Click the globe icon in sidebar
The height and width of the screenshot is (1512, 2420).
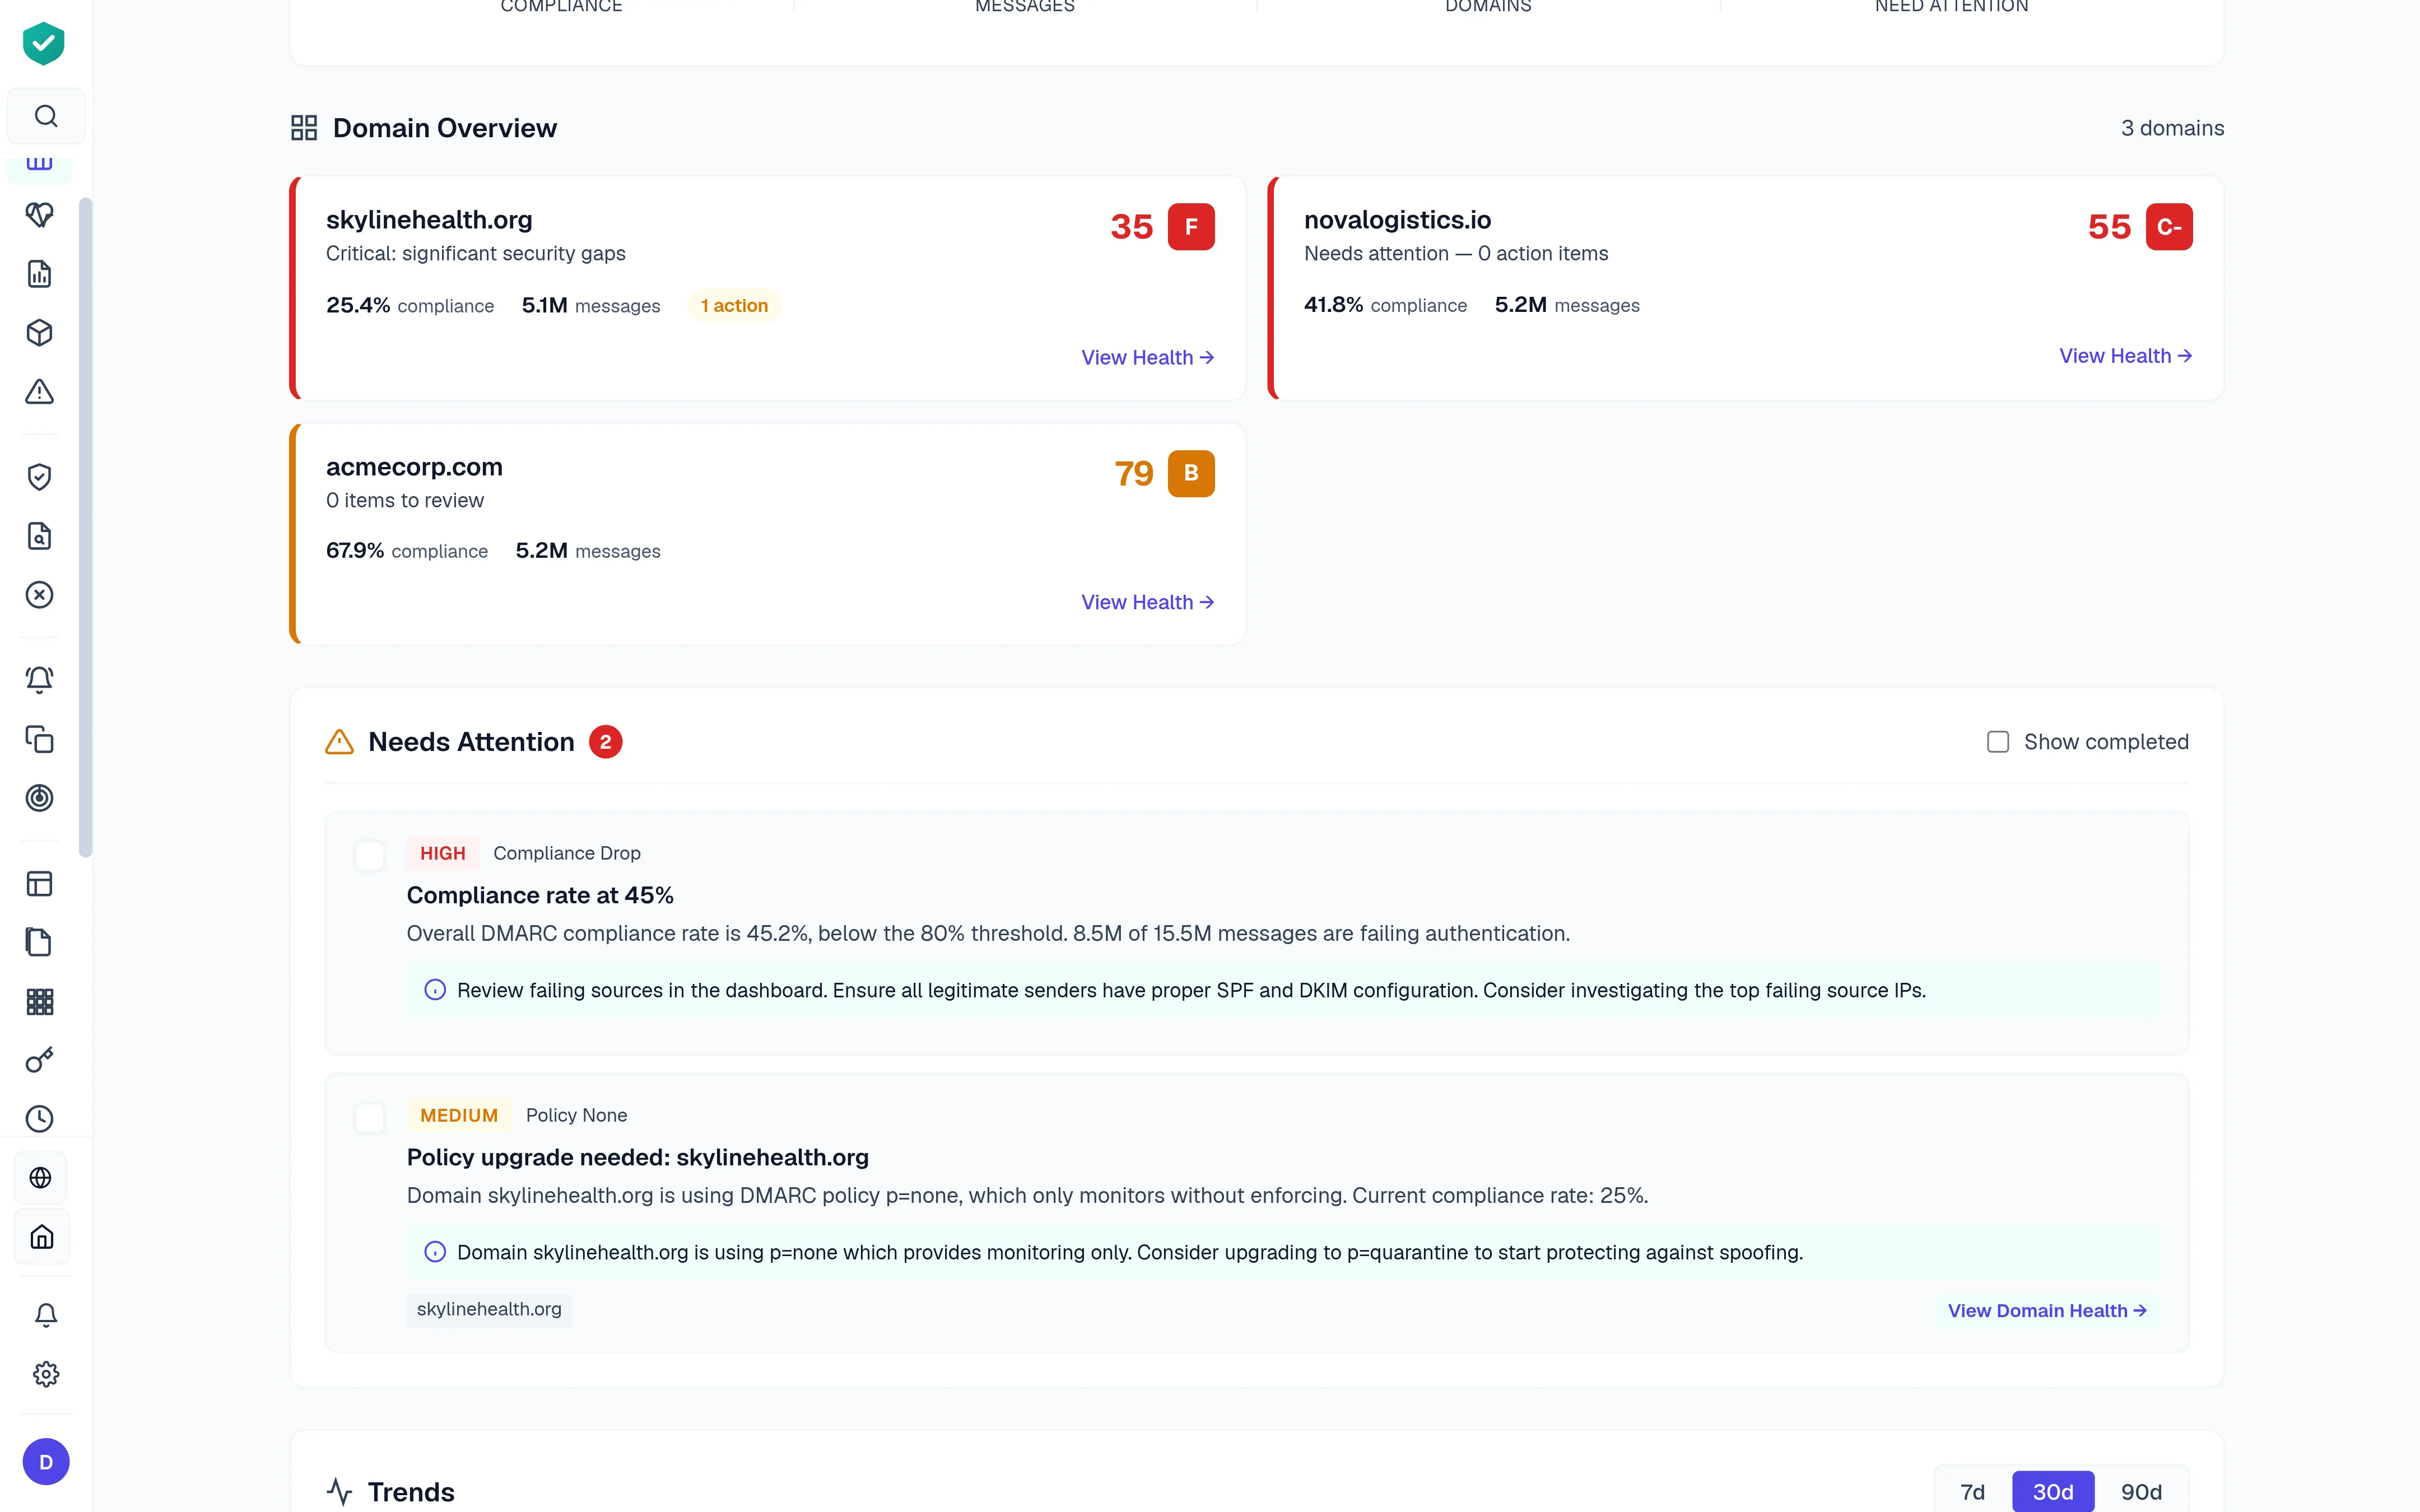click(41, 1178)
